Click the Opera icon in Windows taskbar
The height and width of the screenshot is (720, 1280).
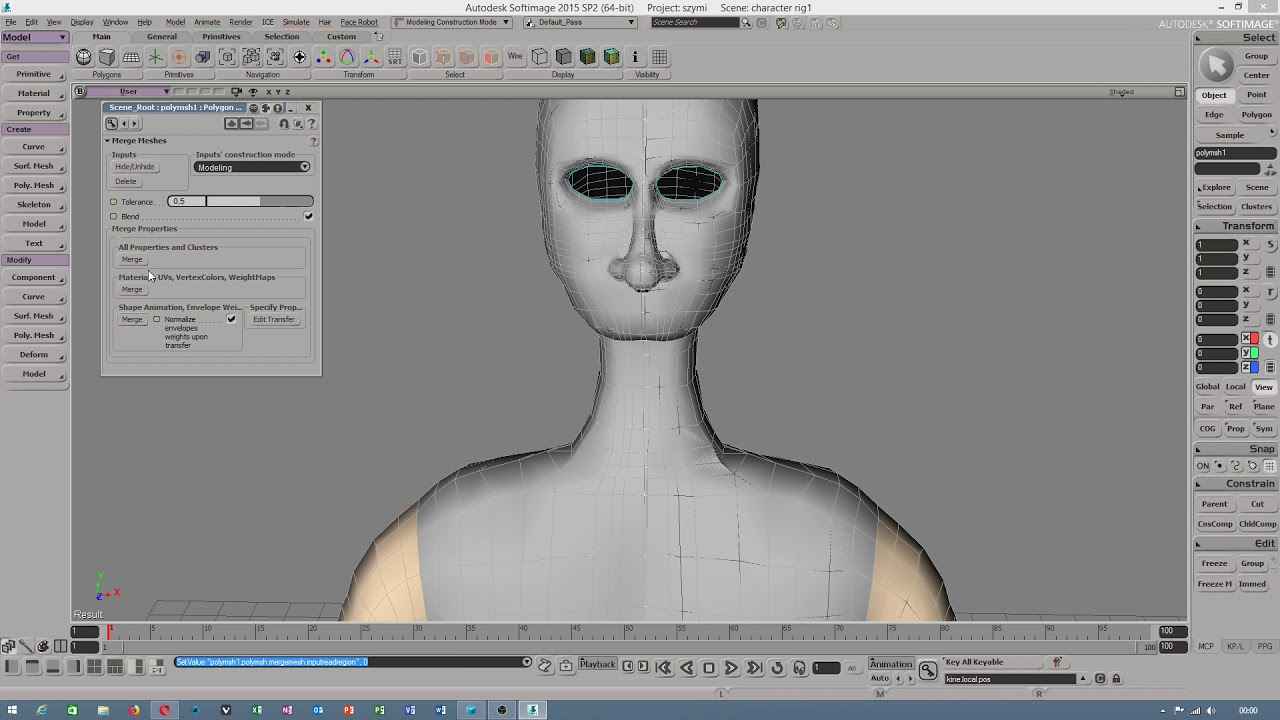coord(164,710)
